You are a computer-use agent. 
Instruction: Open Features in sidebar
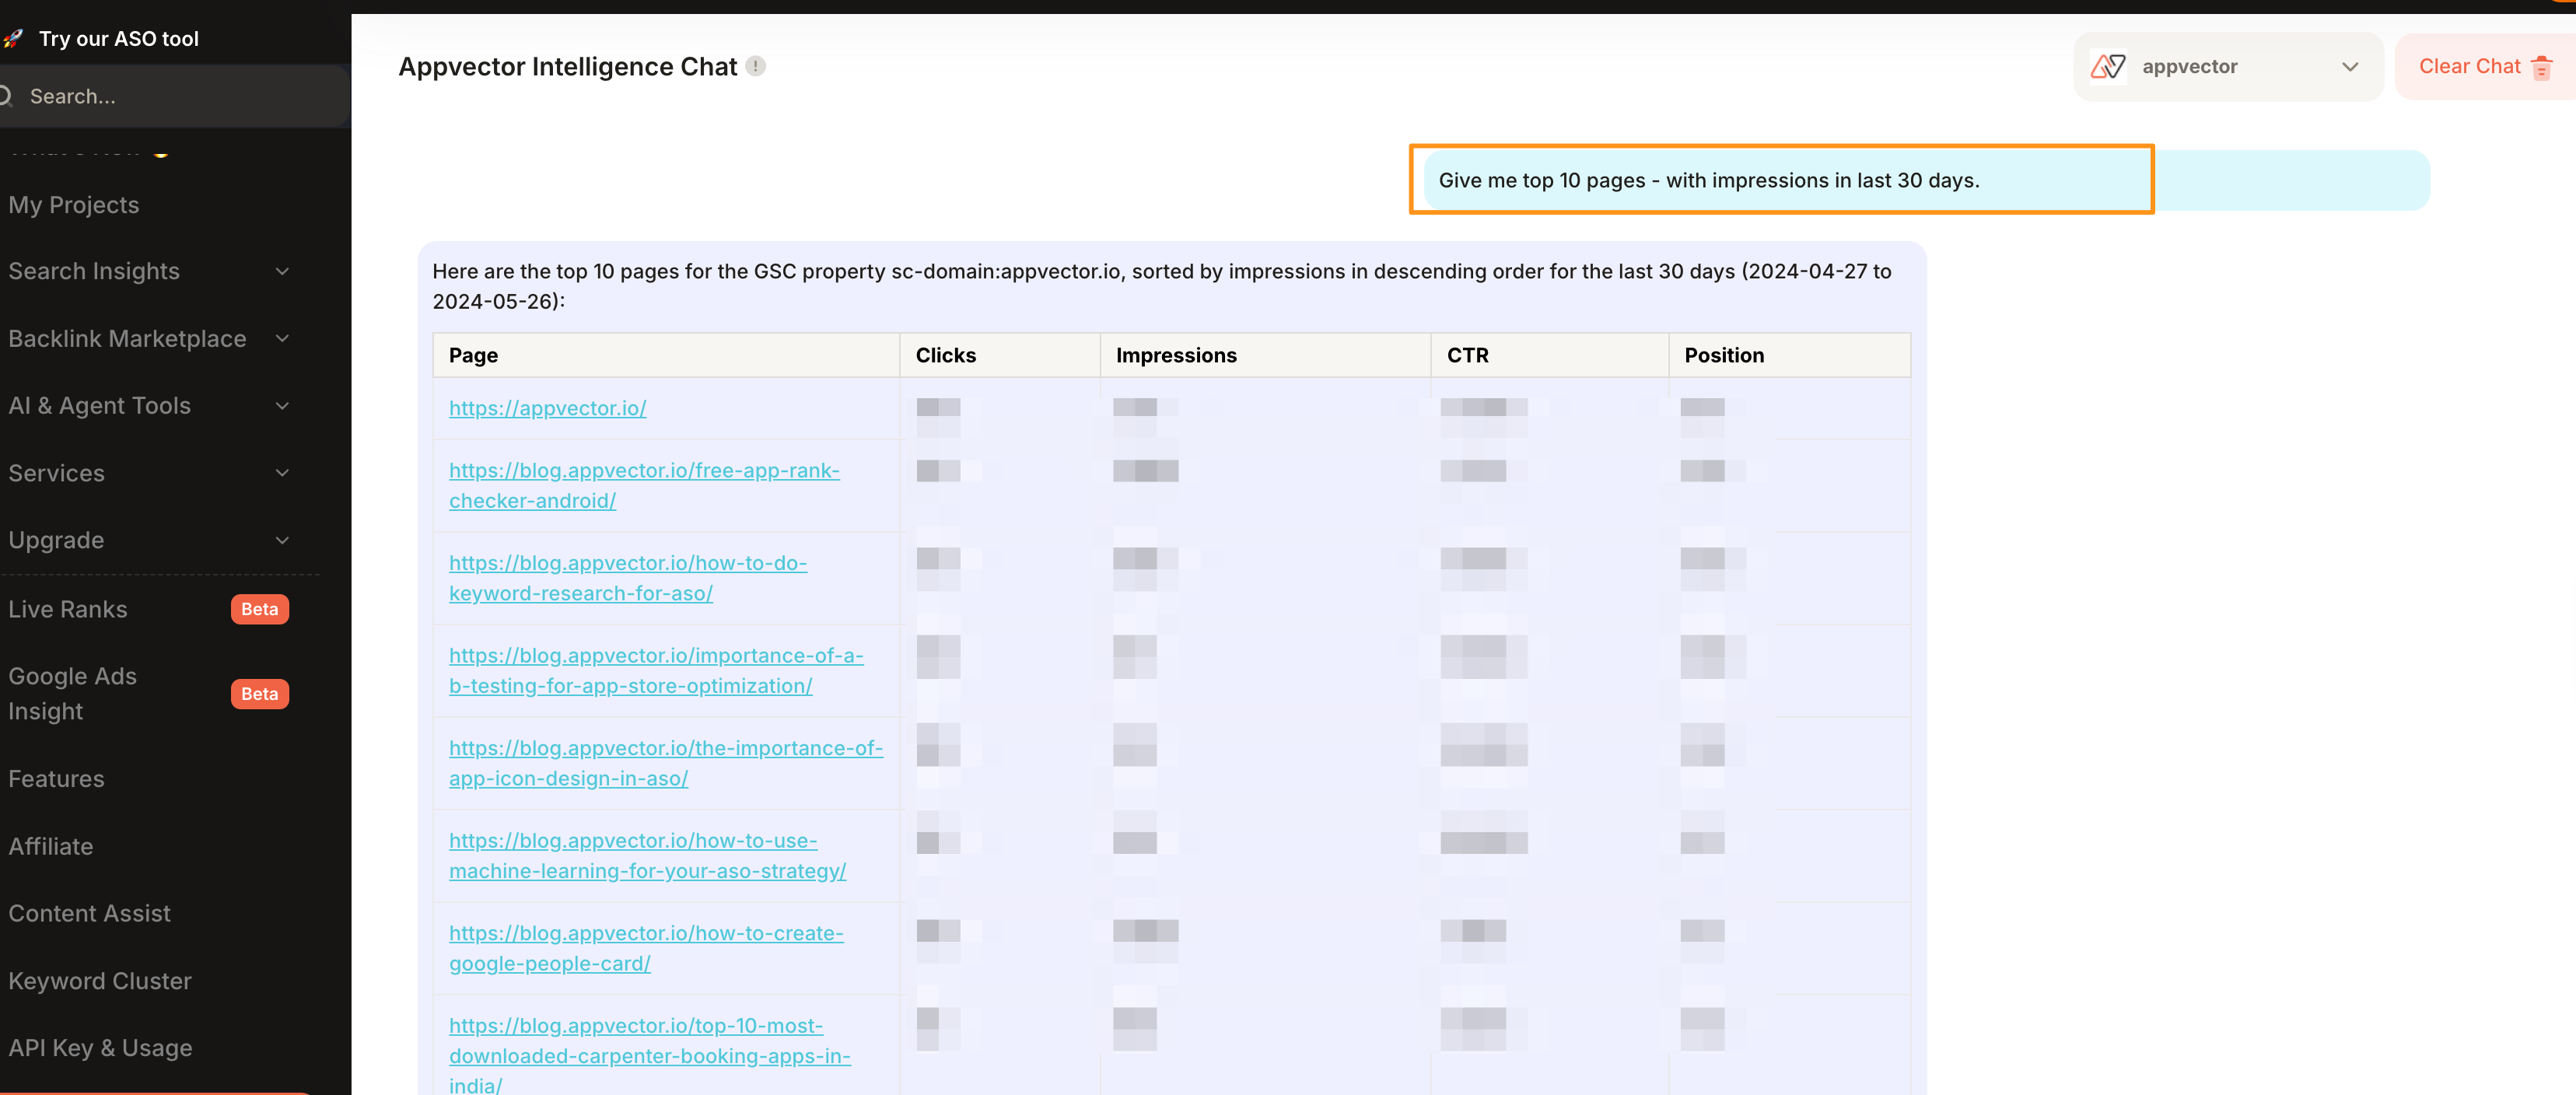(x=56, y=778)
